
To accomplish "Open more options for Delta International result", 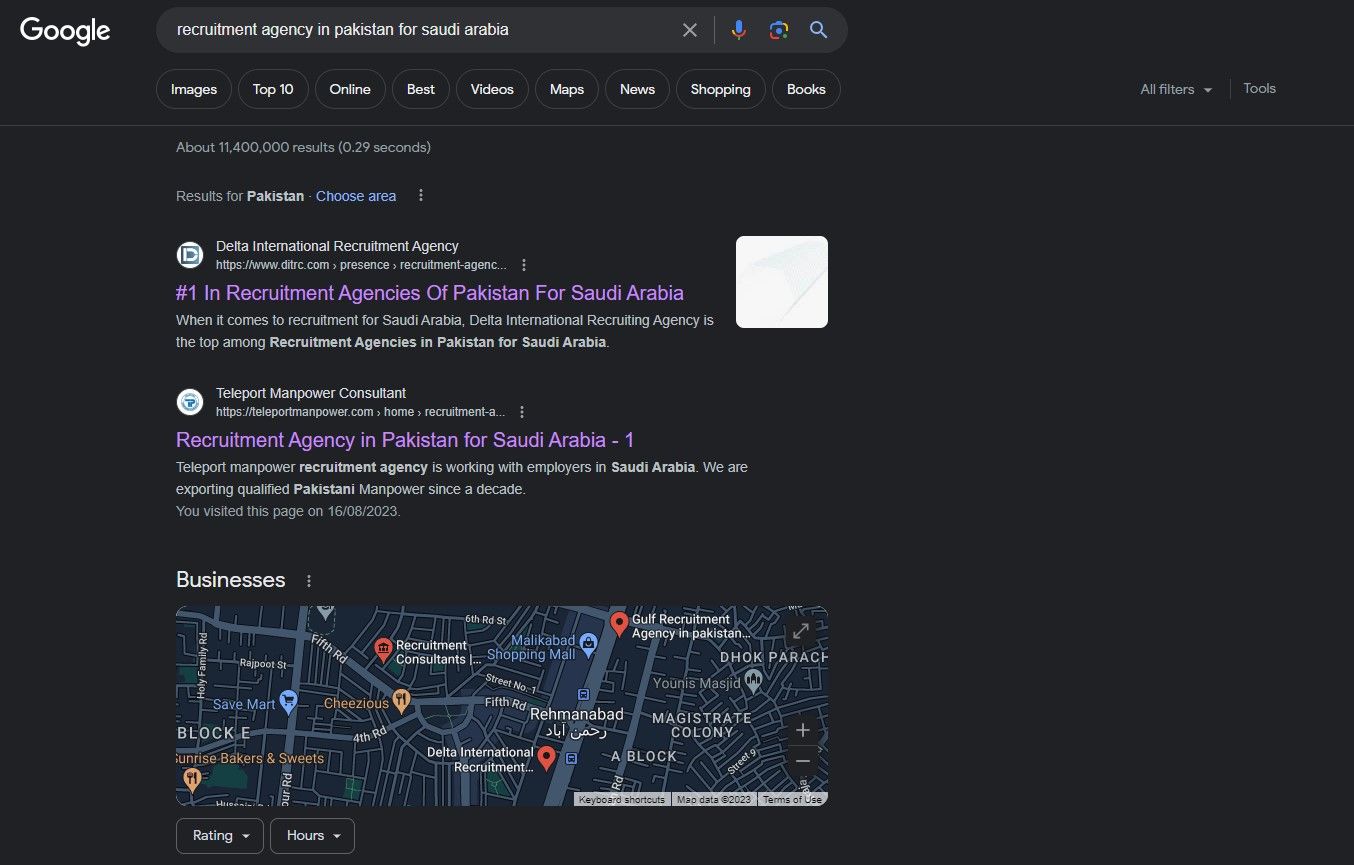I will 524,265.
